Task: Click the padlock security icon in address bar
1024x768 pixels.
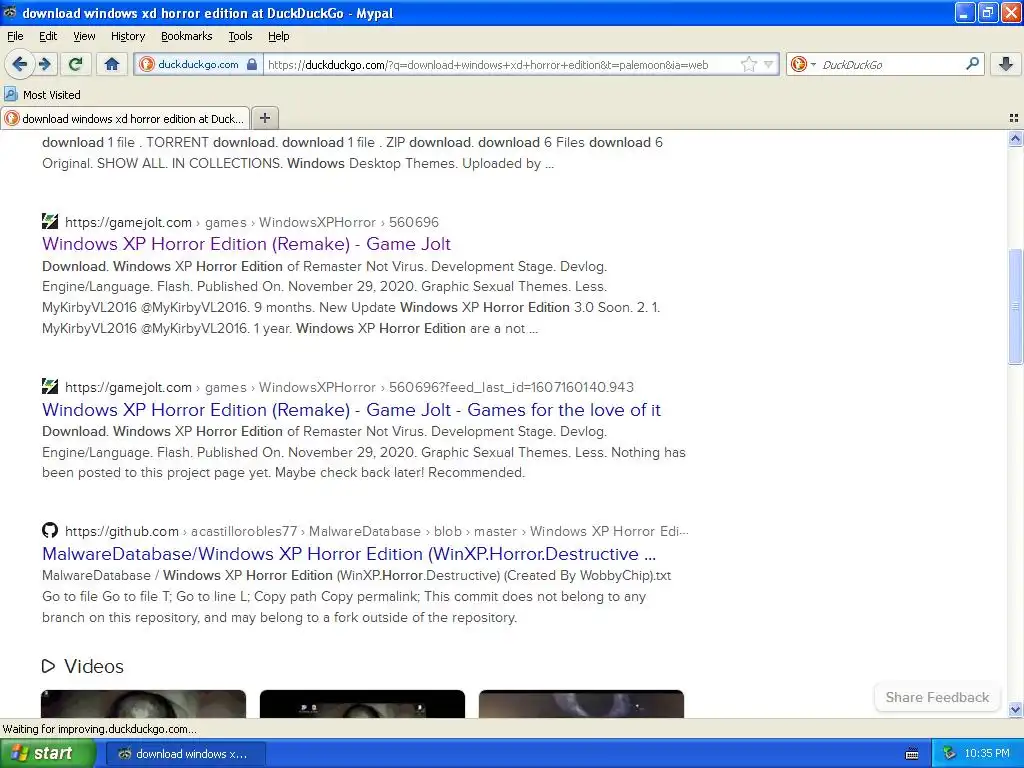Action: [x=252, y=64]
